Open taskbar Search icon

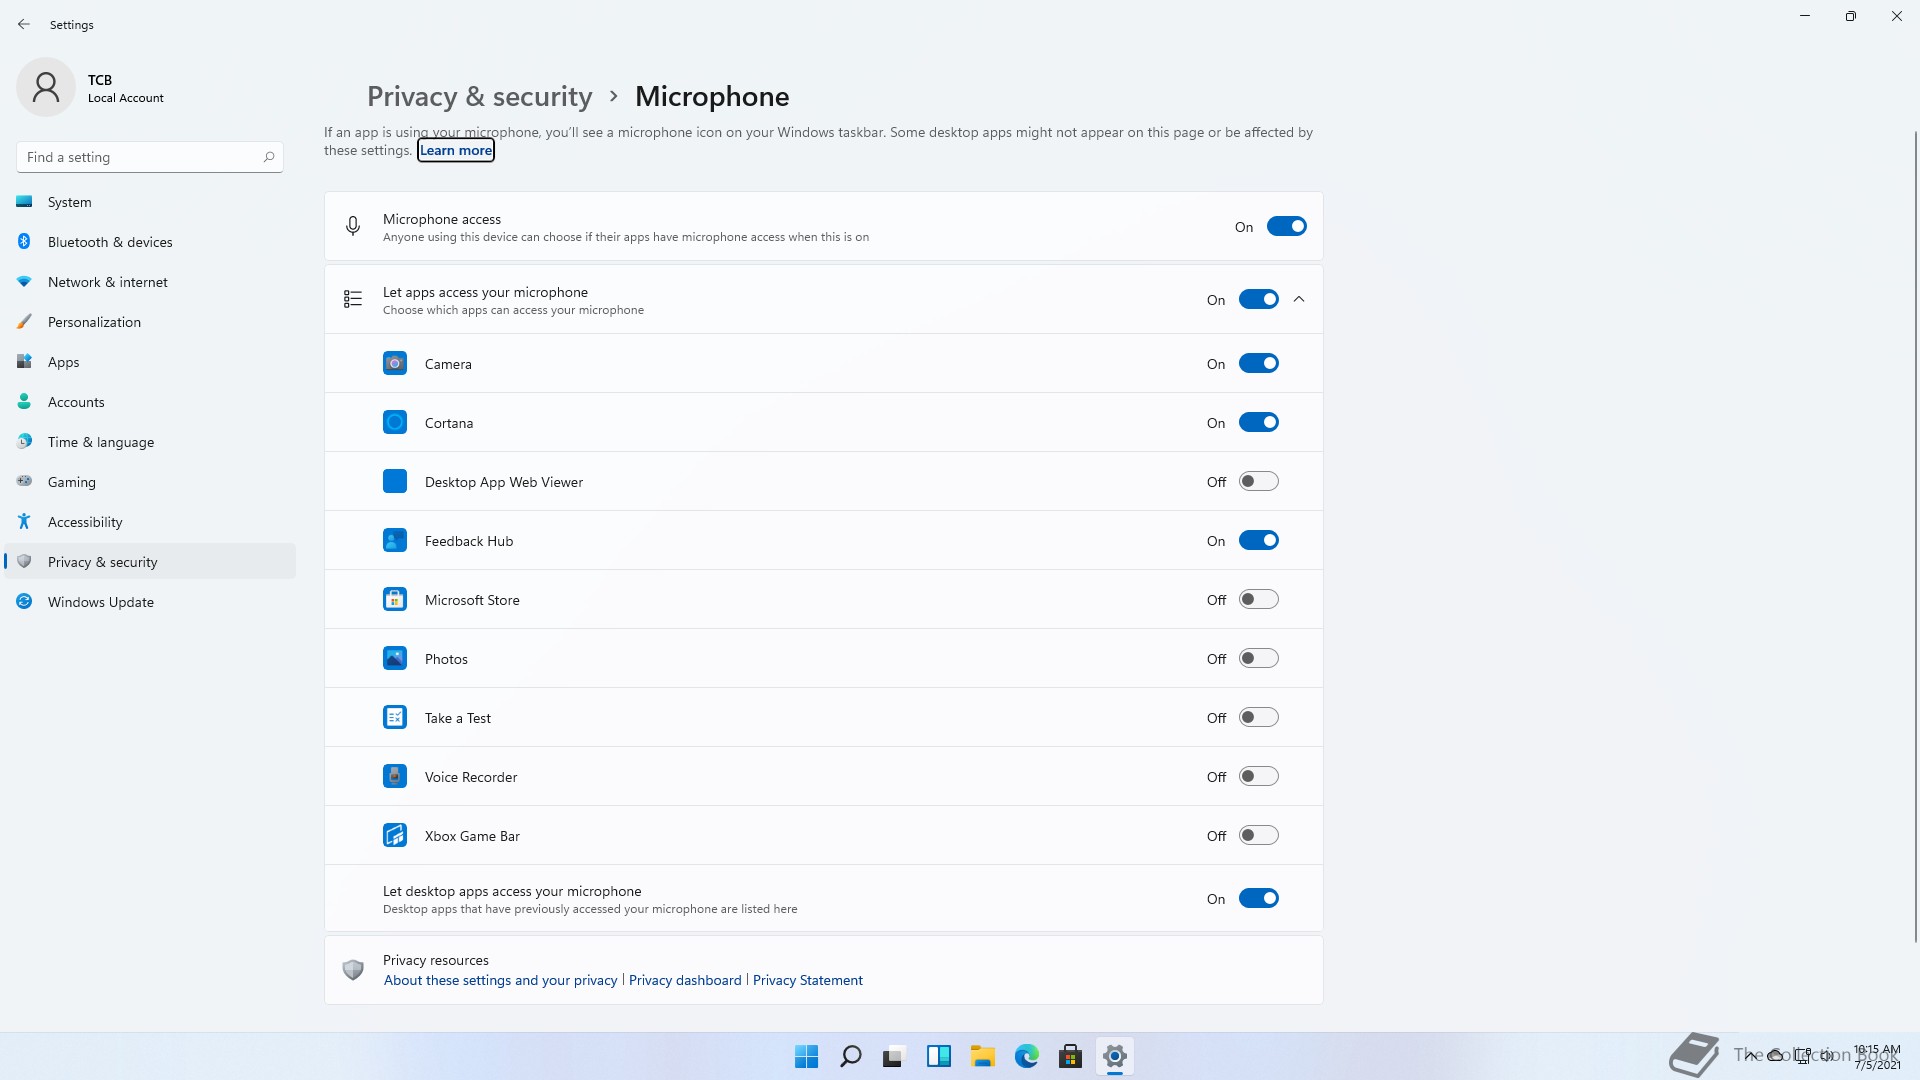point(851,1056)
